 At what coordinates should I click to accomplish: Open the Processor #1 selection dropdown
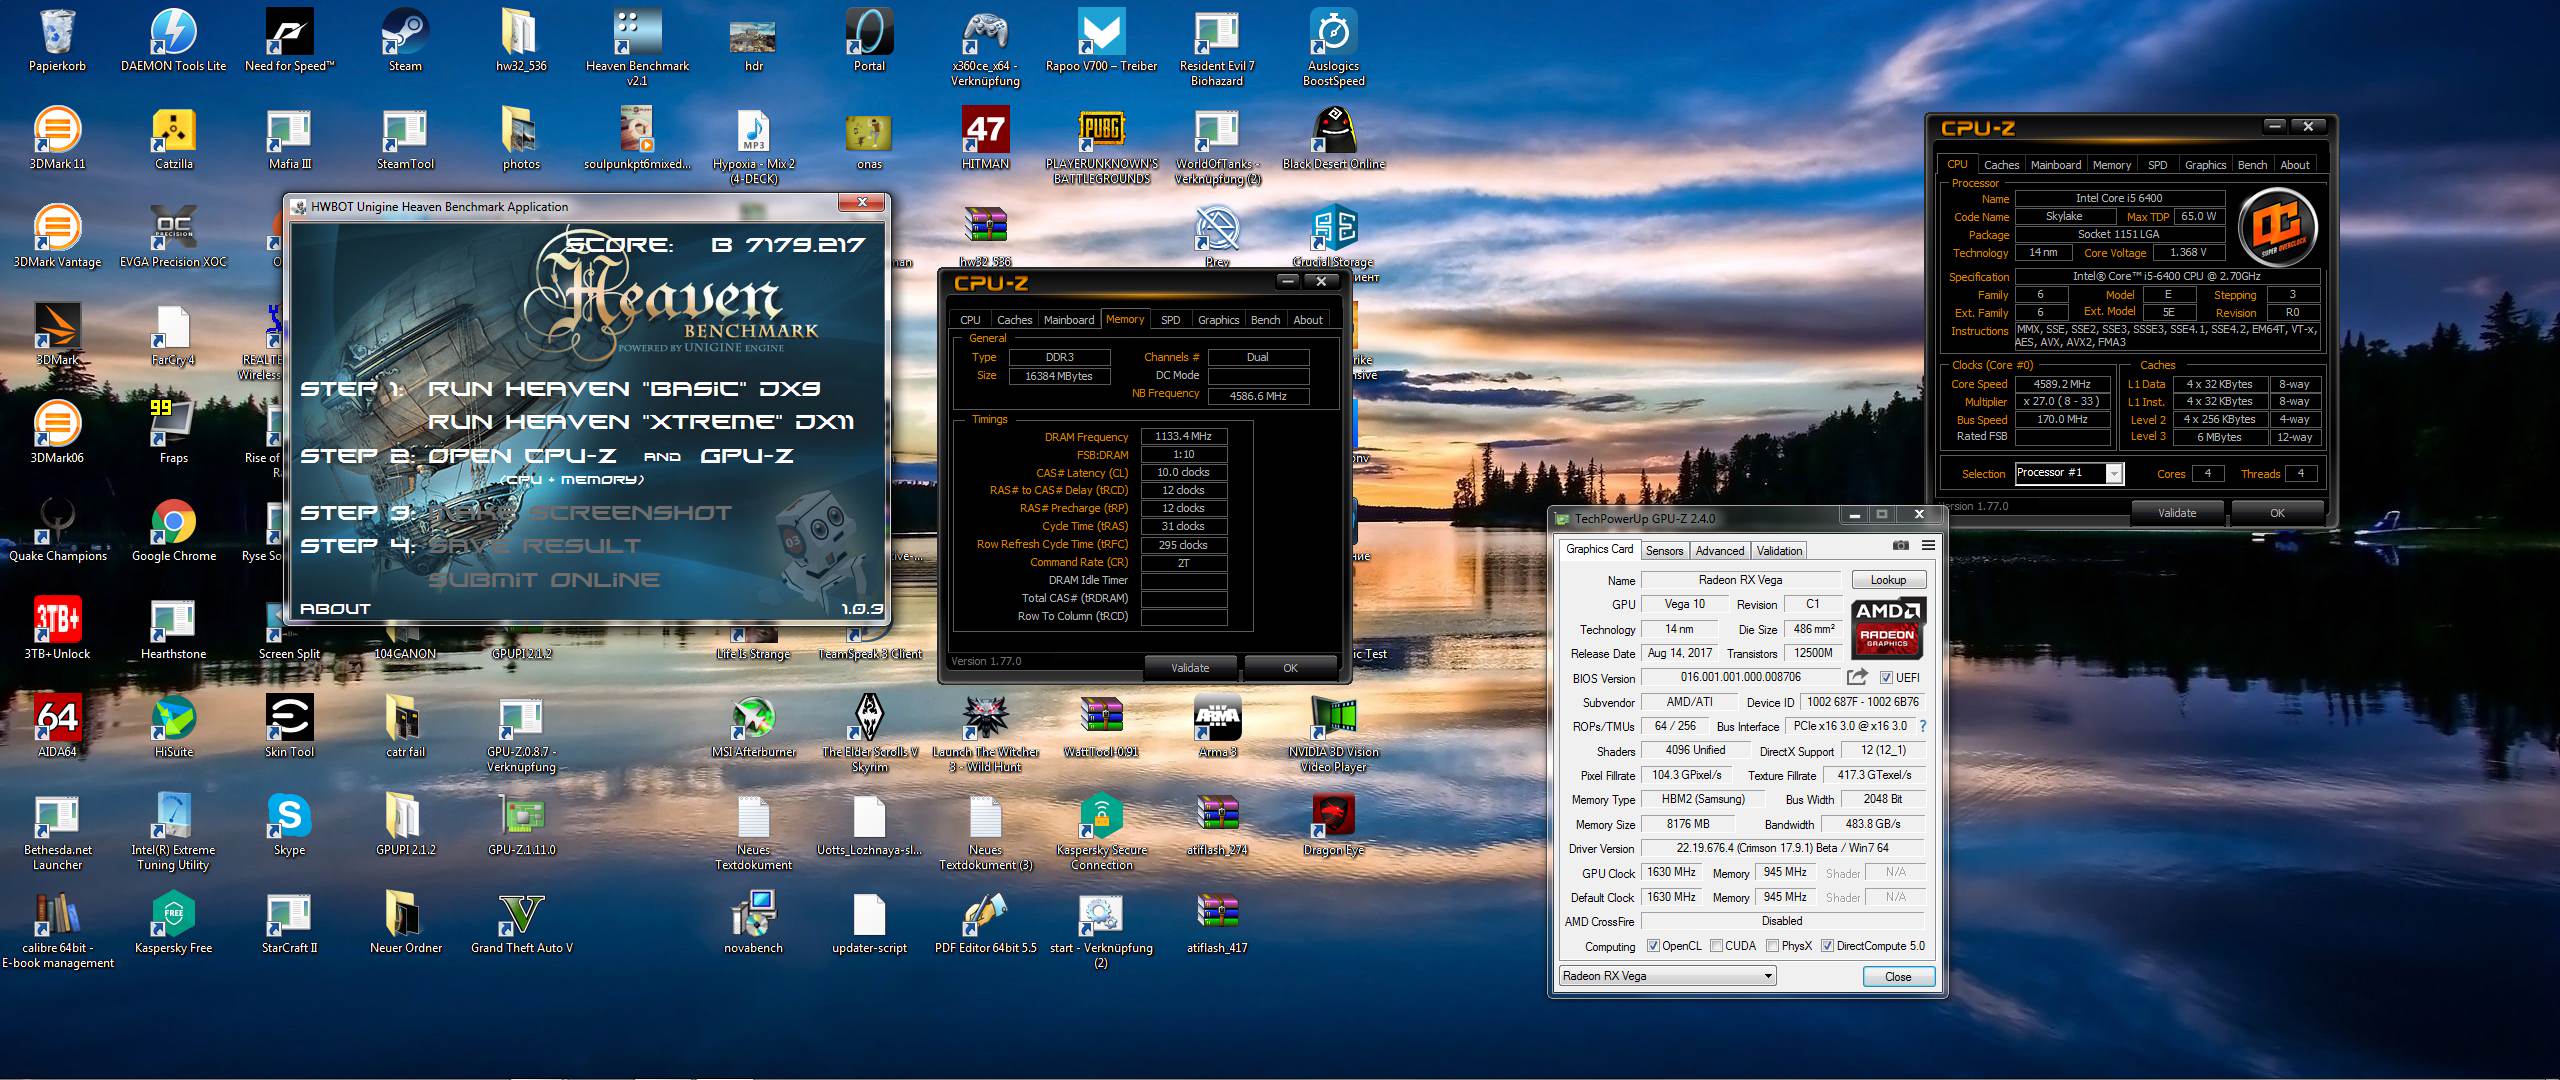(2068, 473)
